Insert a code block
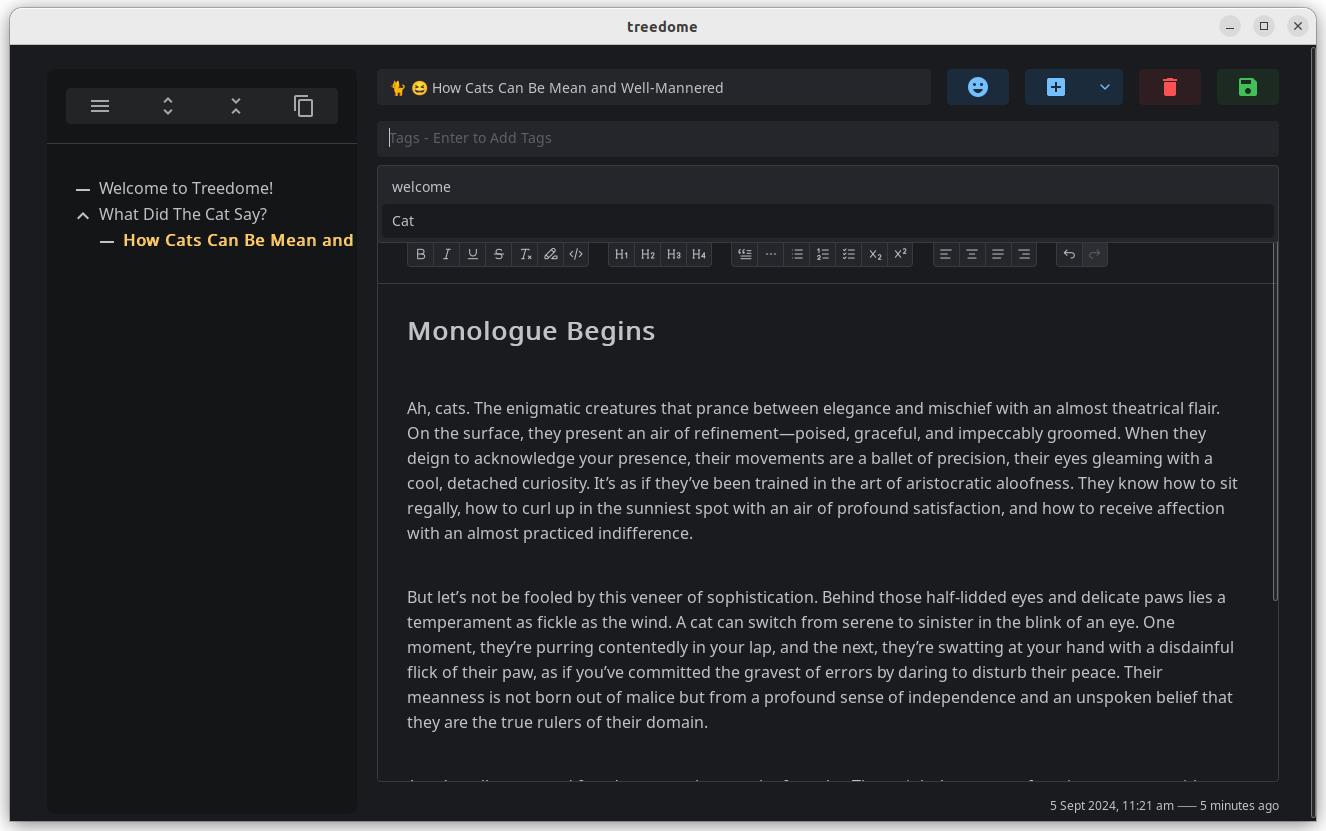The image size is (1326, 831). point(576,254)
